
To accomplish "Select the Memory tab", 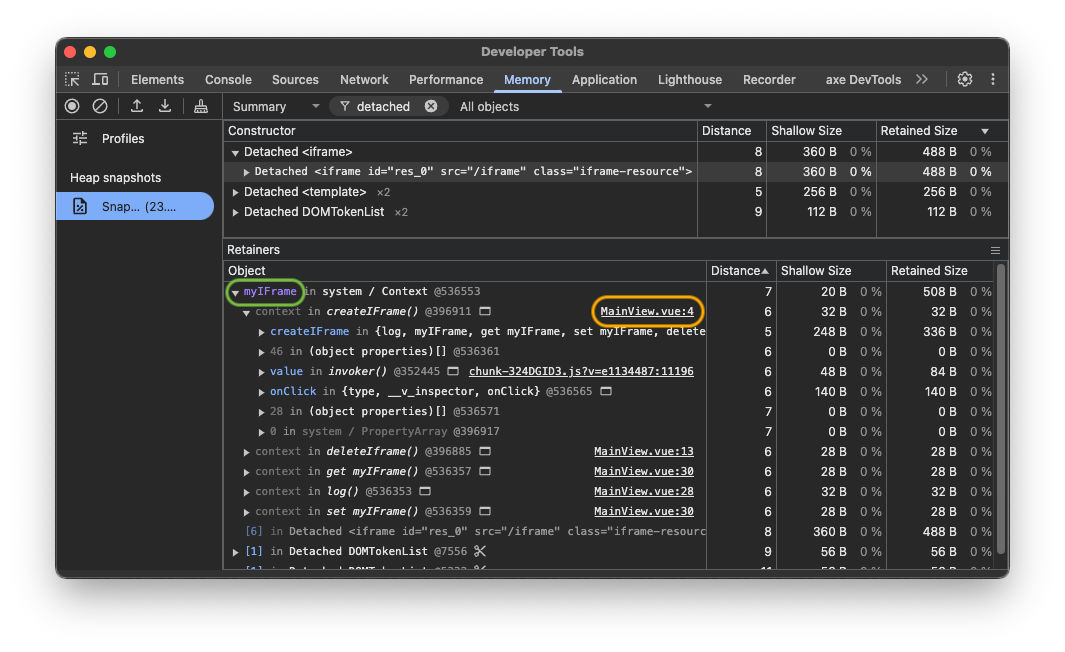I will 527,79.
